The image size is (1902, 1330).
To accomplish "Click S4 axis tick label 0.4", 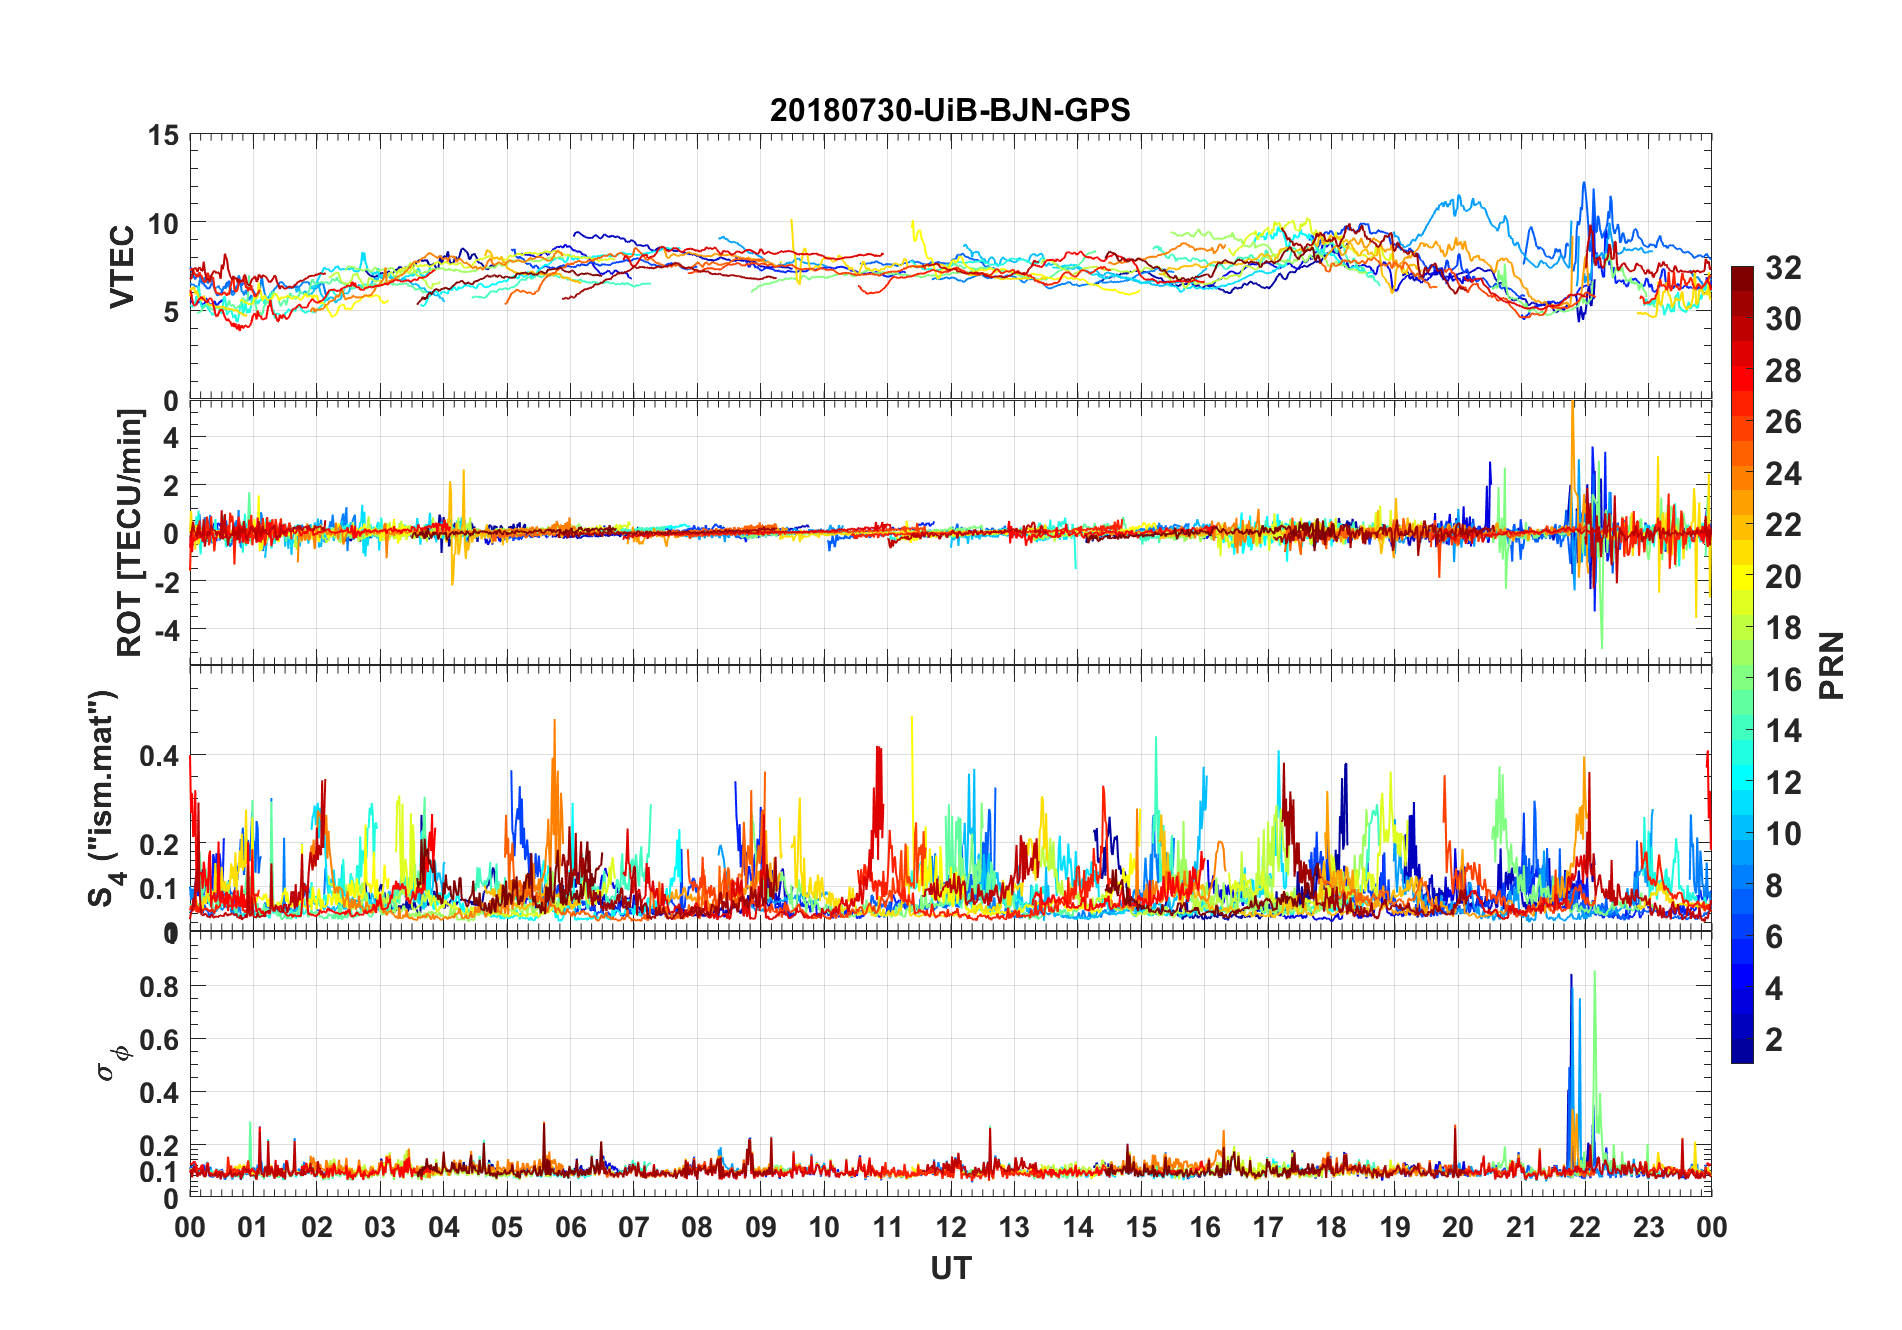I will [x=160, y=755].
